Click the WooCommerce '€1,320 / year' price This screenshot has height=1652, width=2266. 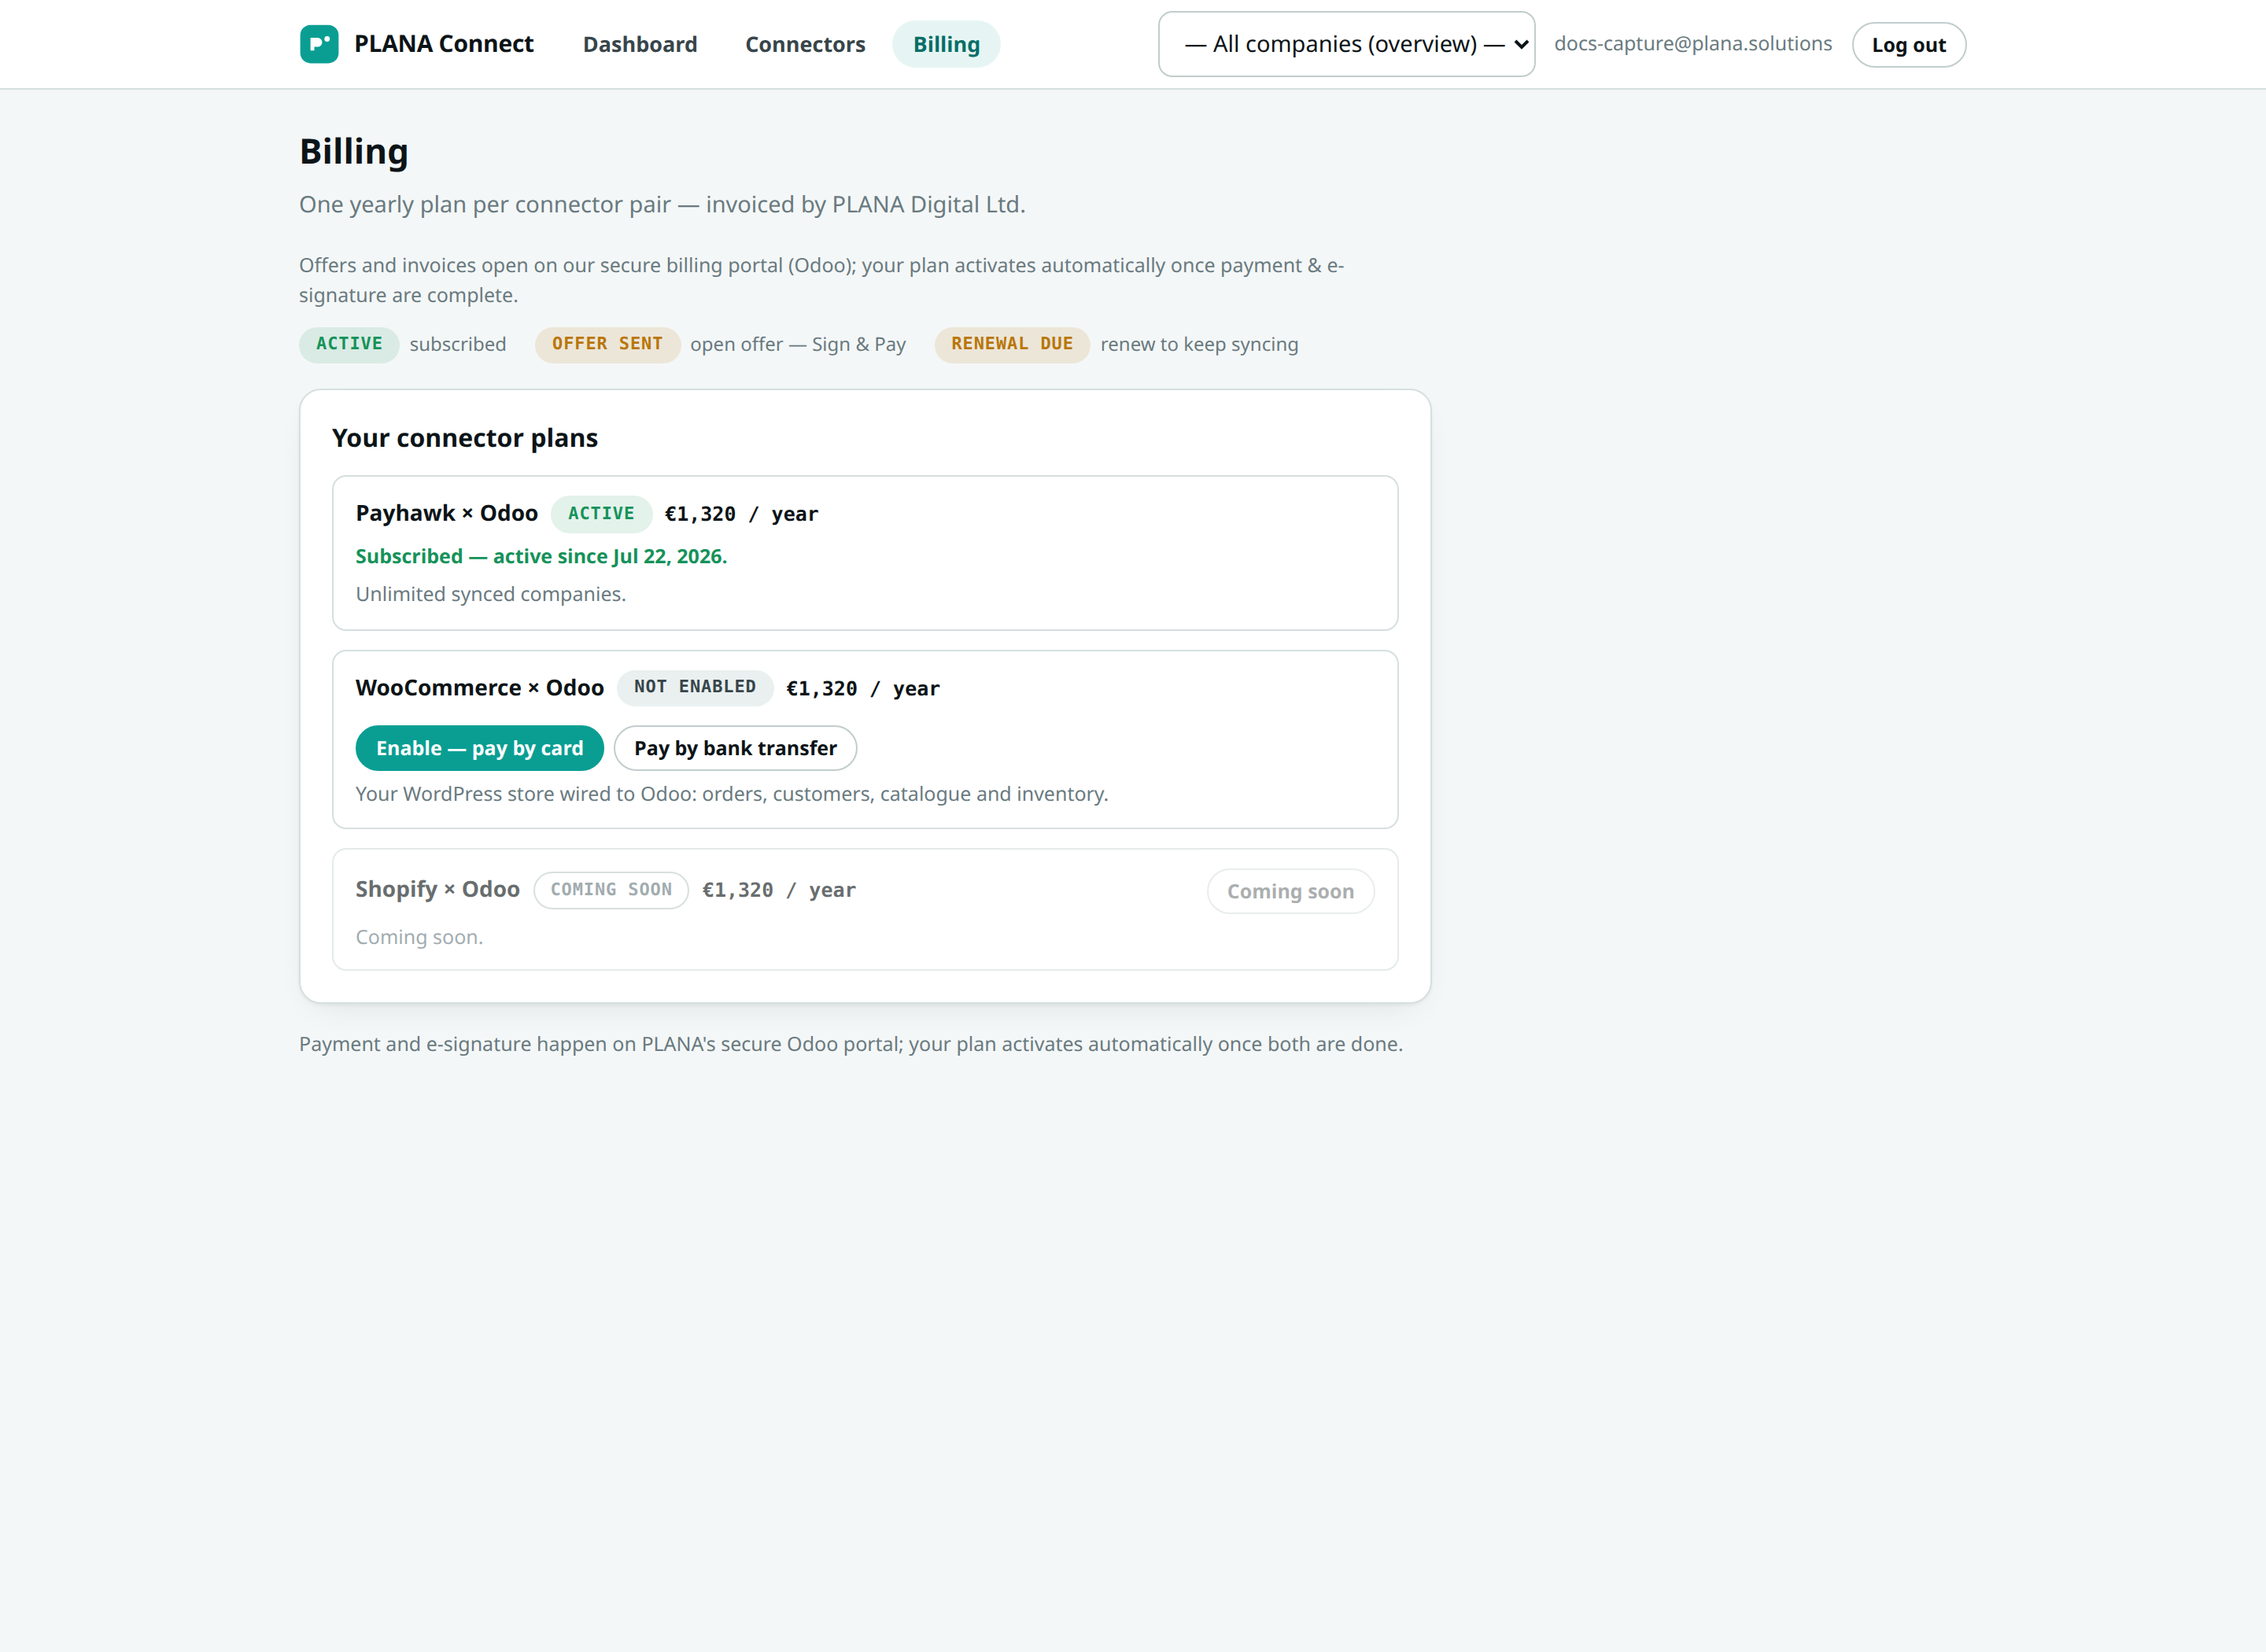(x=863, y=688)
